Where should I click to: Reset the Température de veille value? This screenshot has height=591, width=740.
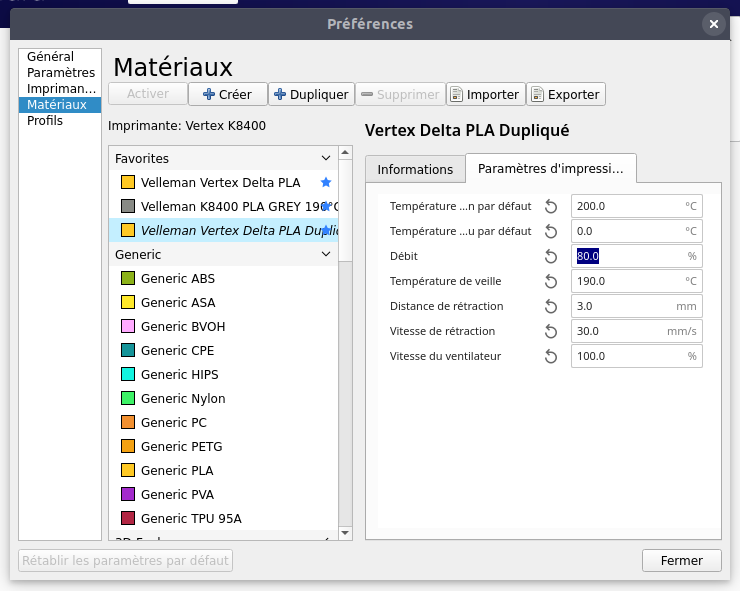point(551,281)
